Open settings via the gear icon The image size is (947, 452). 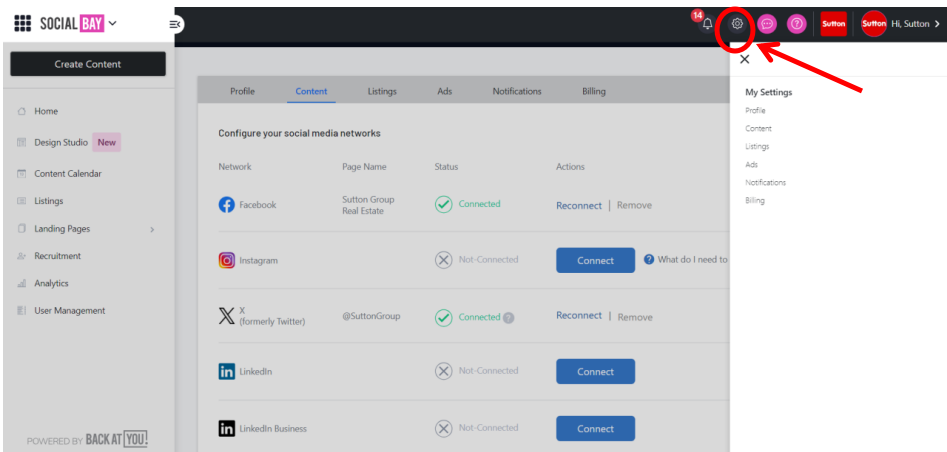[x=737, y=24]
